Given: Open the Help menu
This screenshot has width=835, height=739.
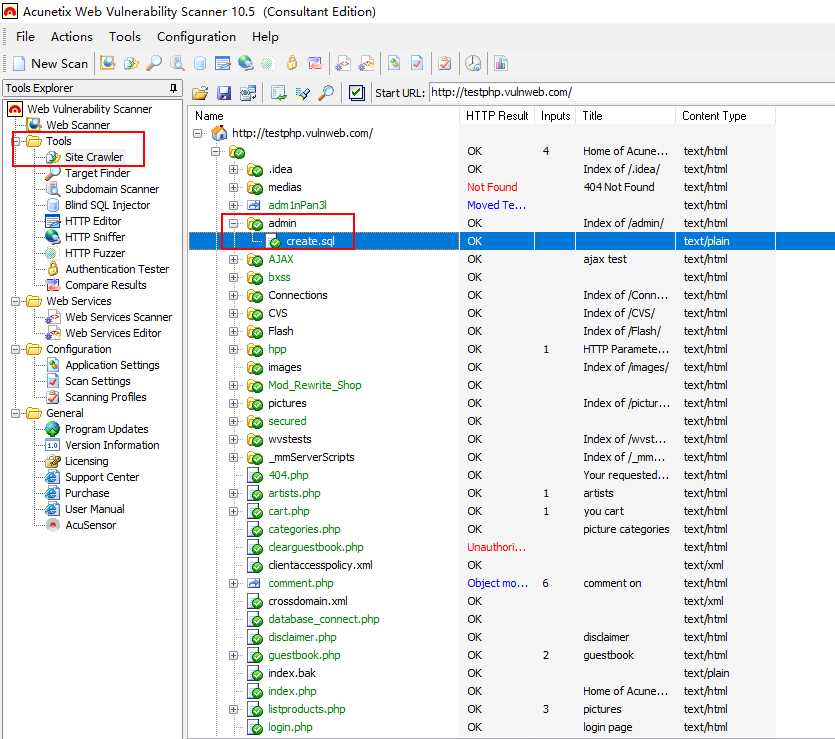Looking at the screenshot, I should point(265,37).
